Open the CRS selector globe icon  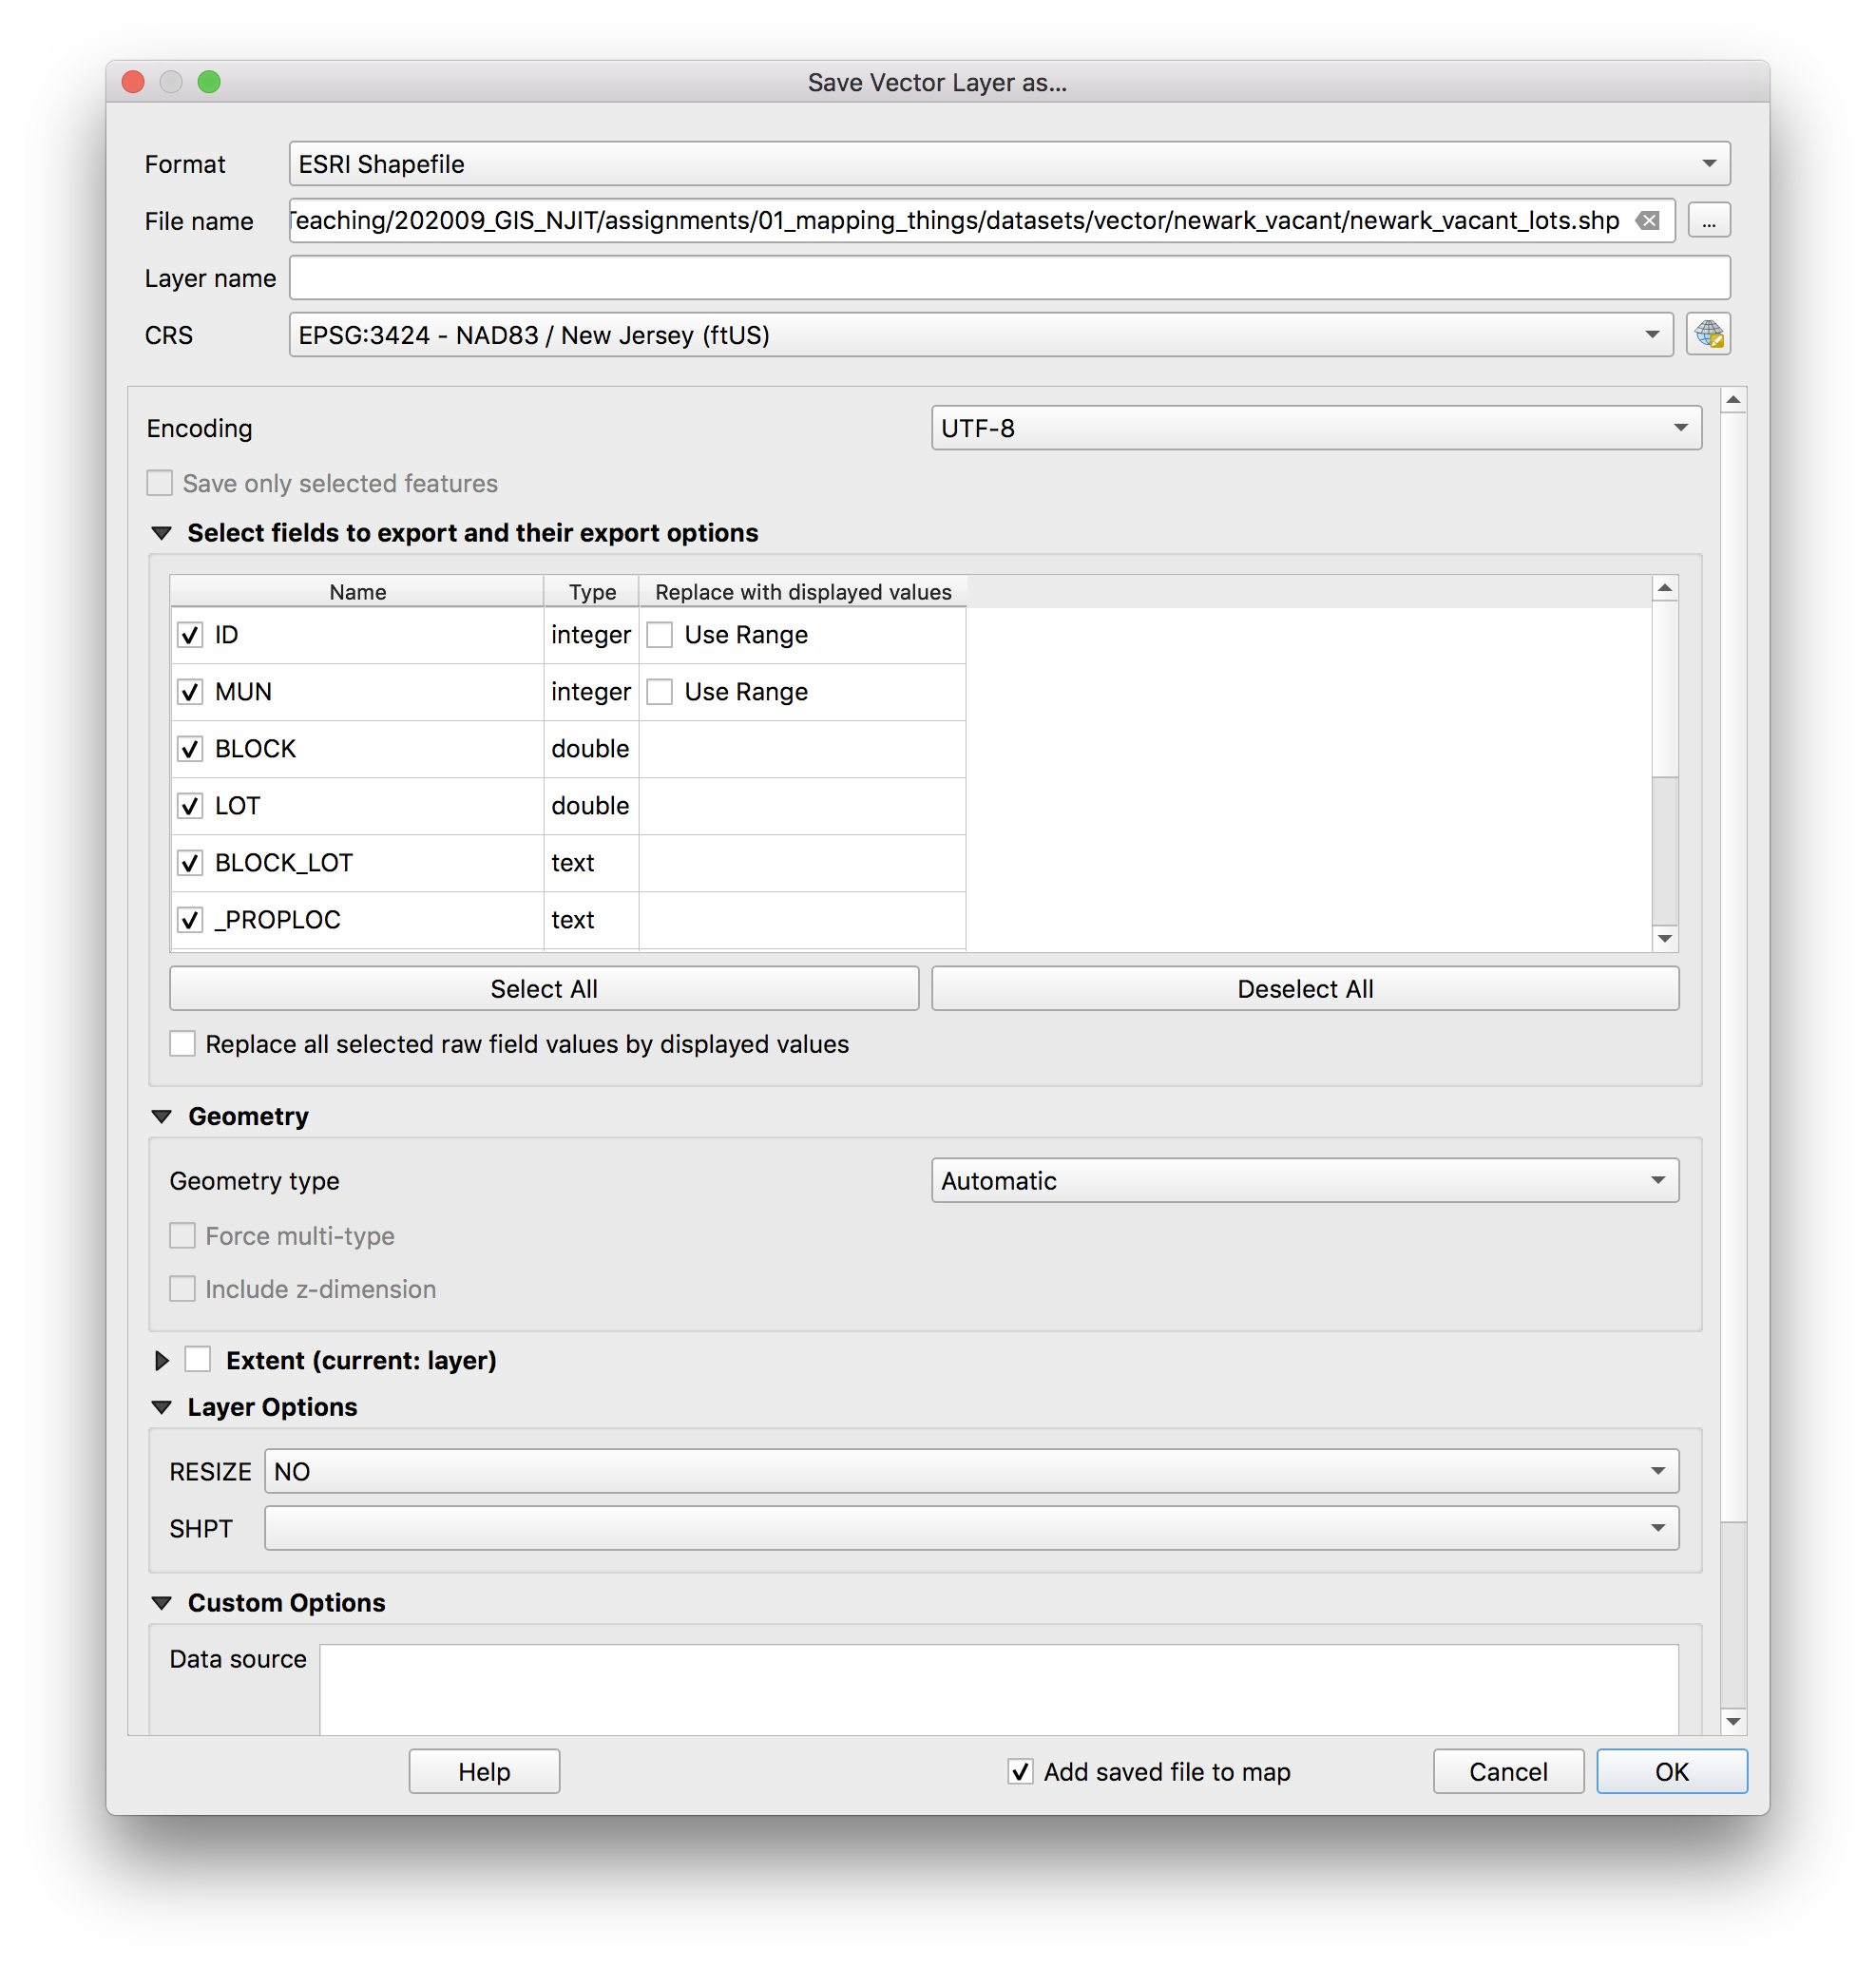point(1708,334)
